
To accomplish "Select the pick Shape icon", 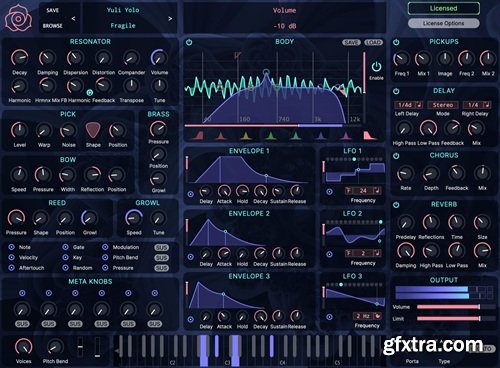I will coord(93,130).
